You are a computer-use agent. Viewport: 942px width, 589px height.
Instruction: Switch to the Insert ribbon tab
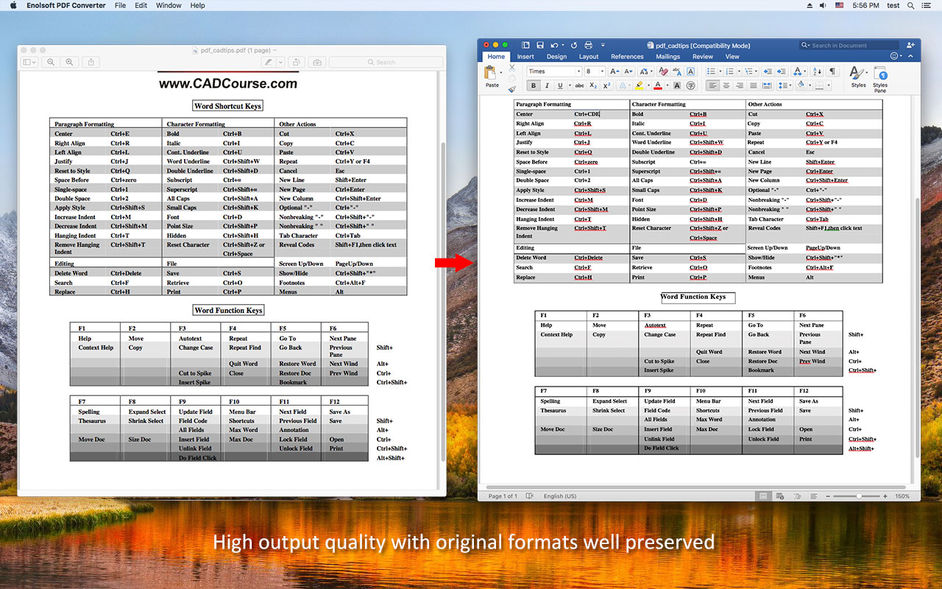click(527, 57)
